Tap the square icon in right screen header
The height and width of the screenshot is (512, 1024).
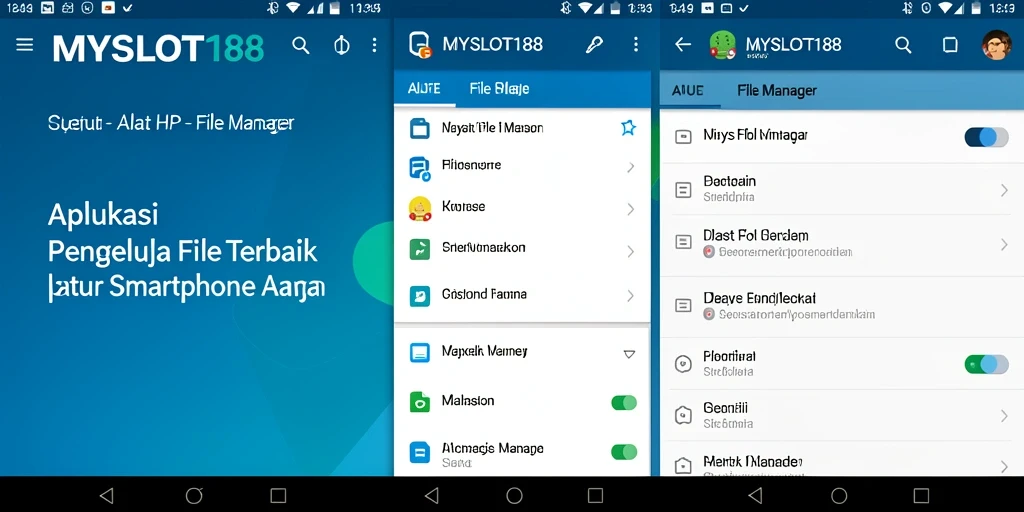tap(950, 44)
